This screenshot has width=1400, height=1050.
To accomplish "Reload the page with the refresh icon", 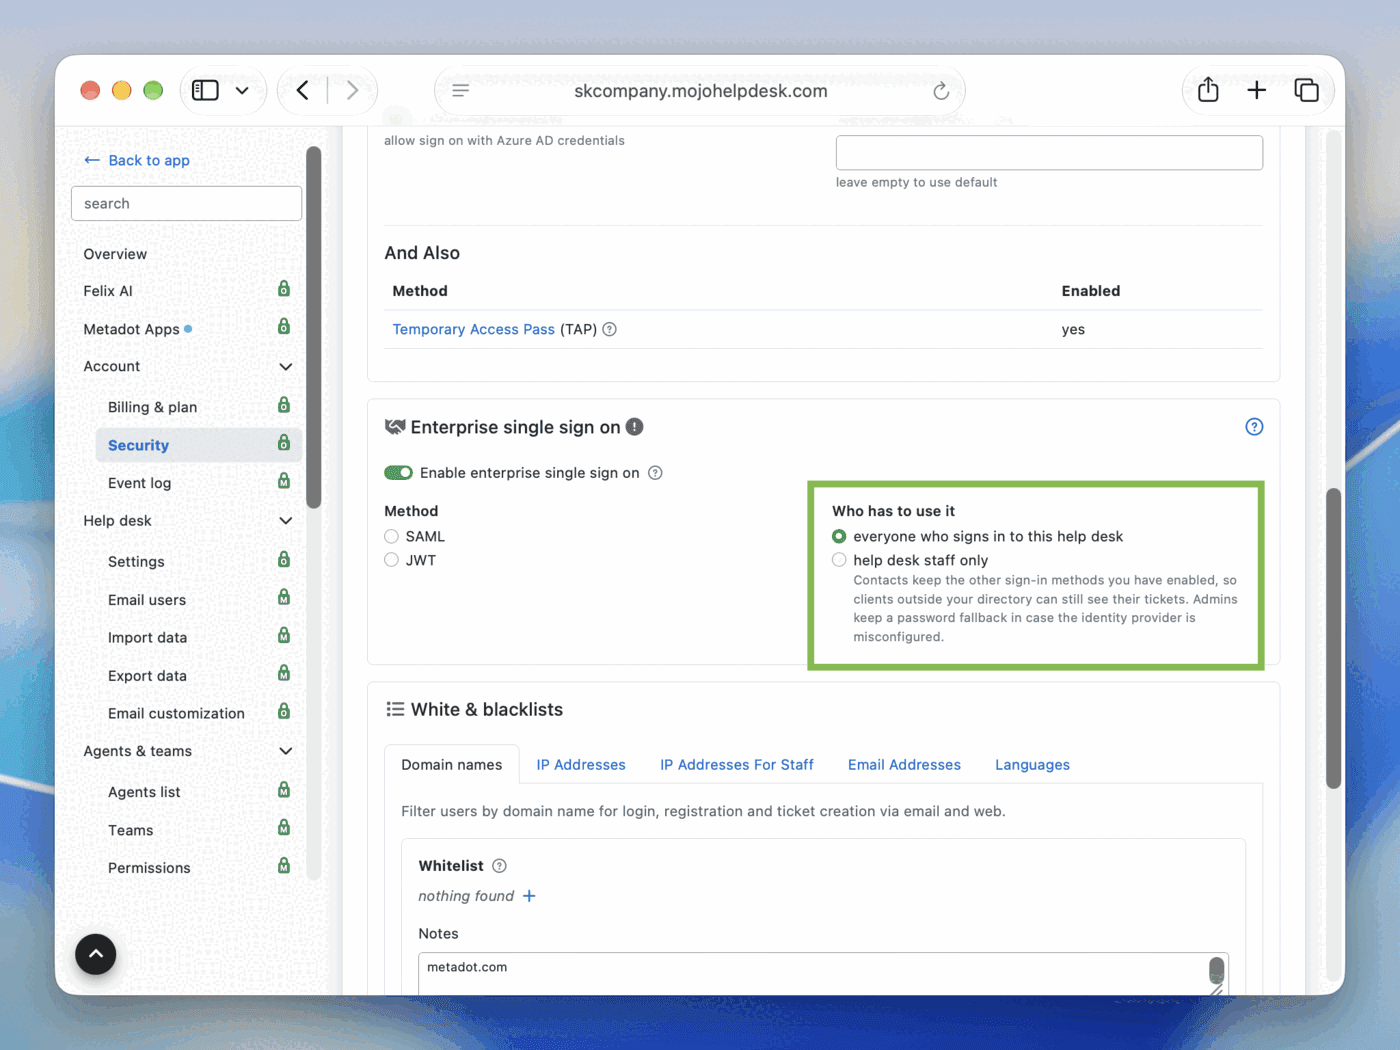I will pyautogui.click(x=941, y=91).
